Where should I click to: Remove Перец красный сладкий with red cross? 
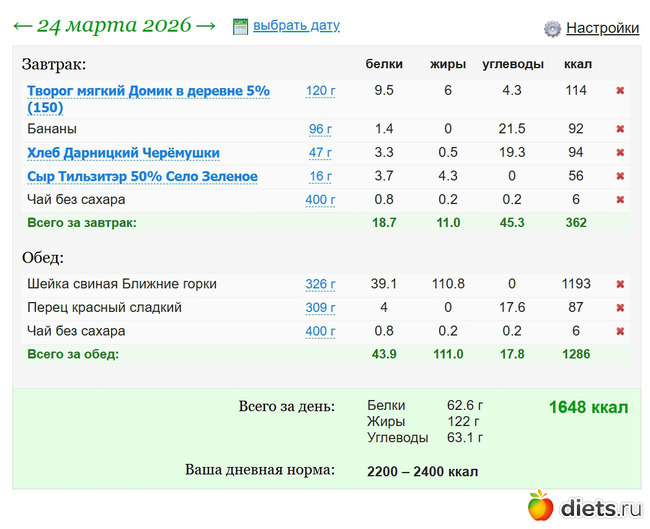pos(620,308)
